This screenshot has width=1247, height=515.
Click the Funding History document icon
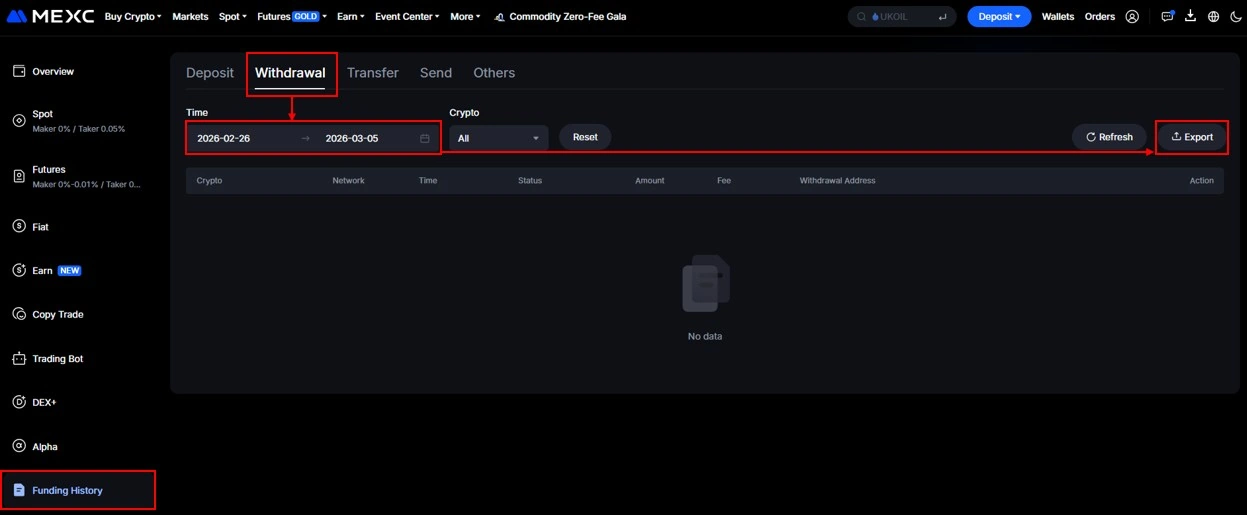[x=19, y=490]
